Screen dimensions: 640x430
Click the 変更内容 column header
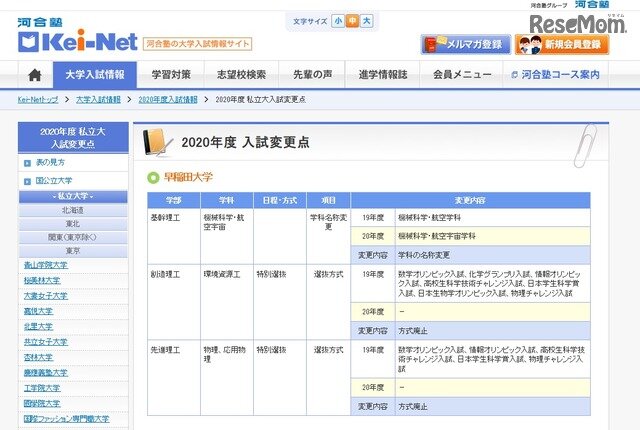470,200
